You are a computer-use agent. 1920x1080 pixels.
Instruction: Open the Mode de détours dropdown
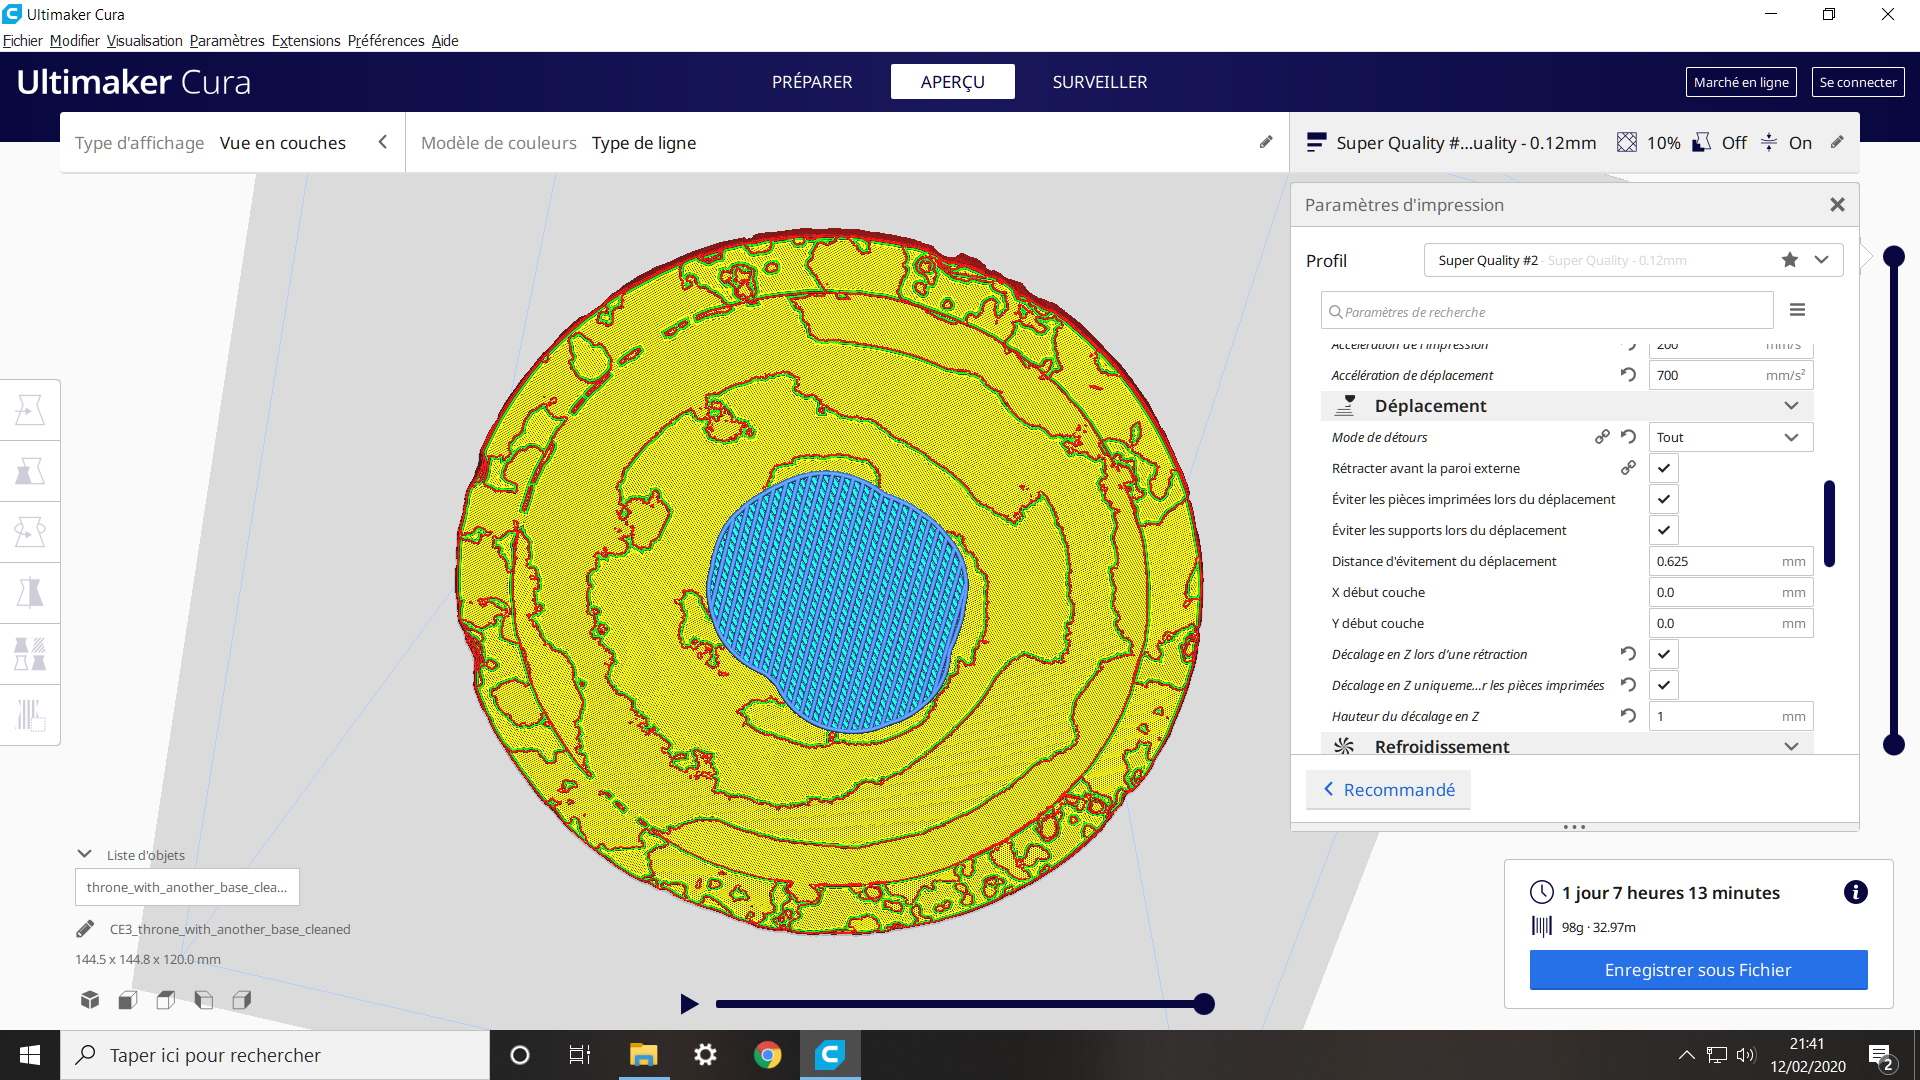(1730, 437)
